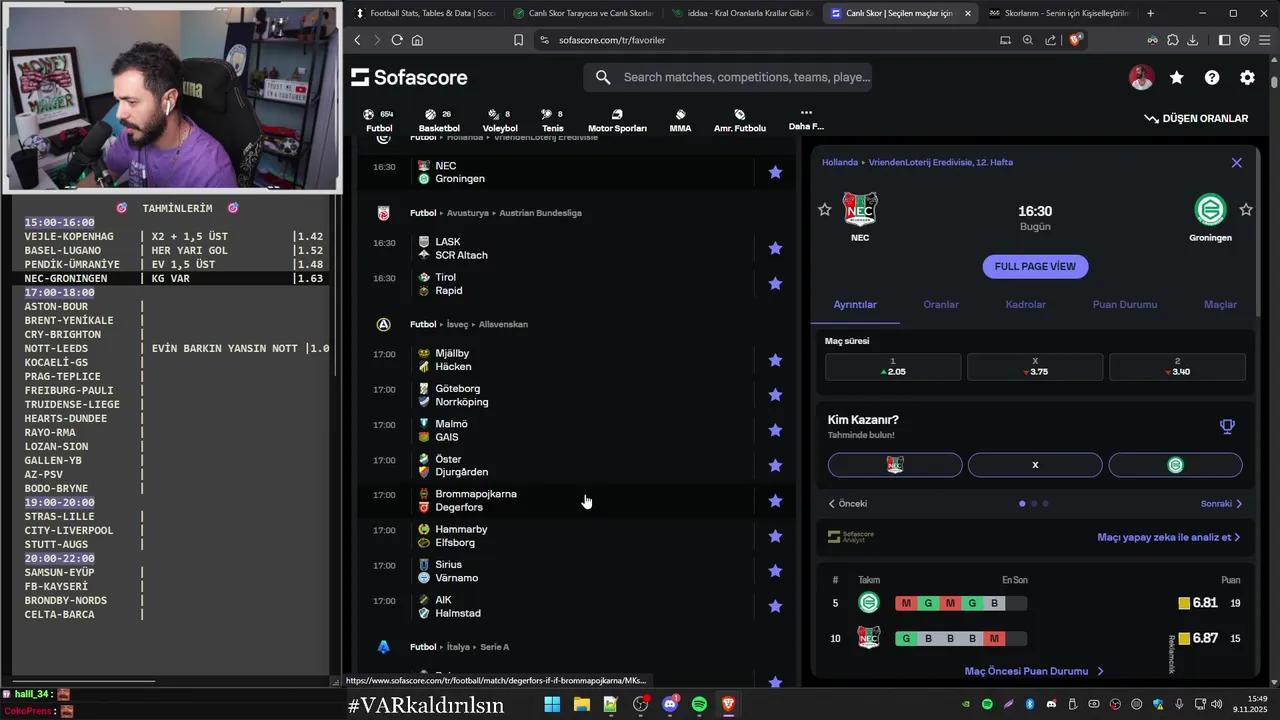Unfavorite the Öster vs Djurgården match

point(775,465)
